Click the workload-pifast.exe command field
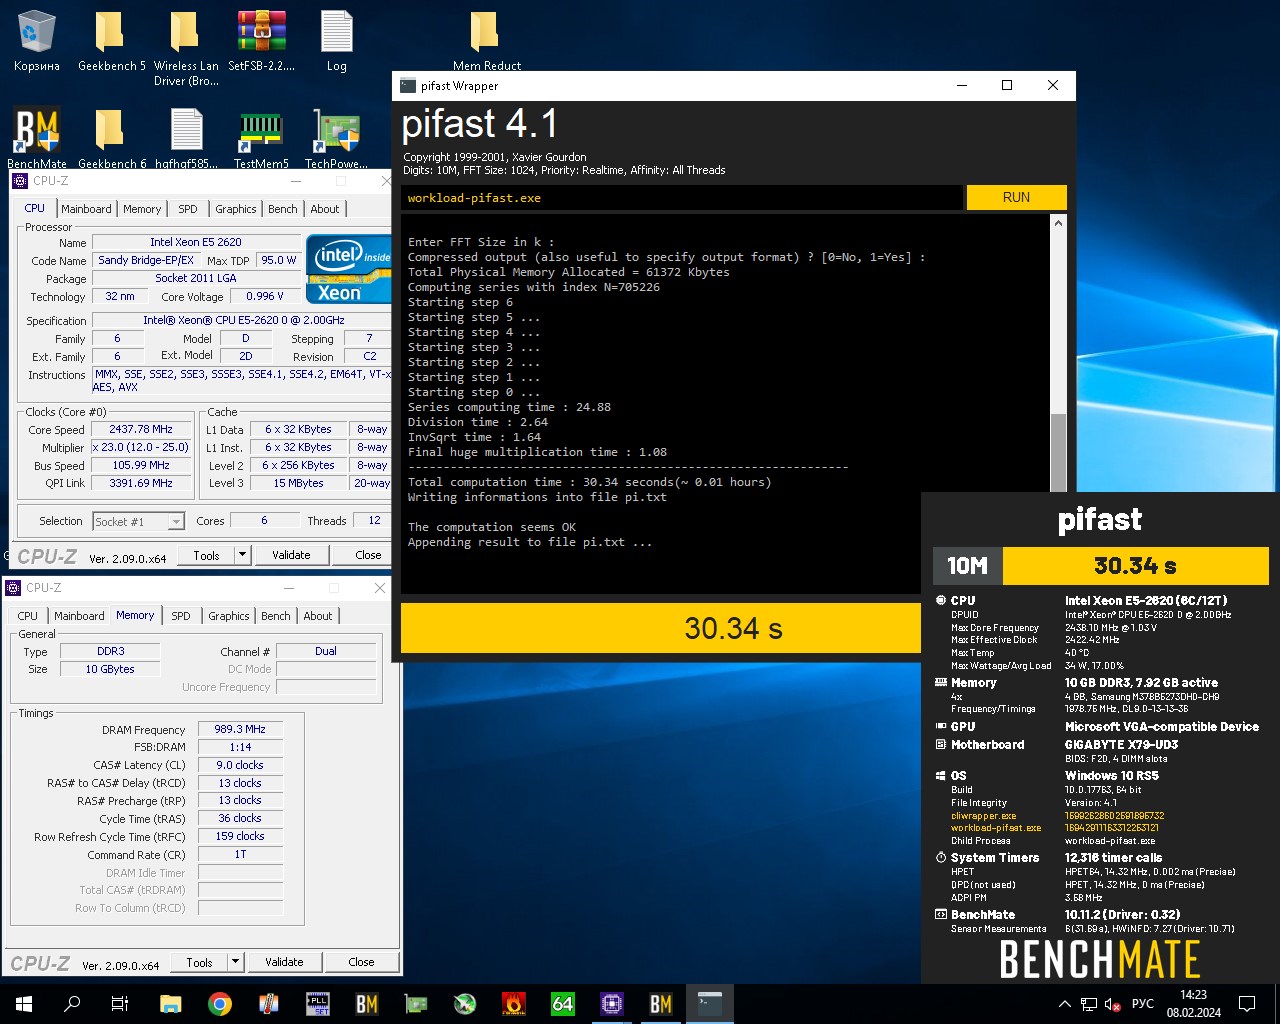 (682, 198)
